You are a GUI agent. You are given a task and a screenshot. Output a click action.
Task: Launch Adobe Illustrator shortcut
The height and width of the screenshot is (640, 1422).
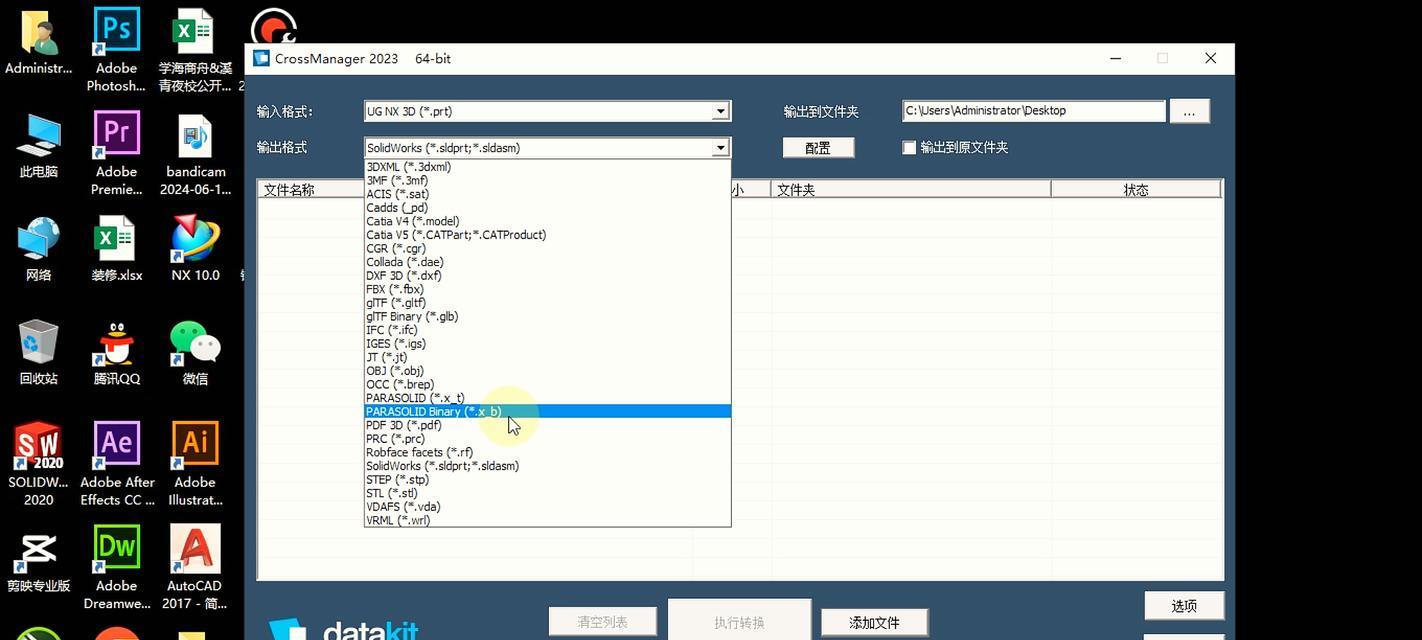[x=195, y=464]
